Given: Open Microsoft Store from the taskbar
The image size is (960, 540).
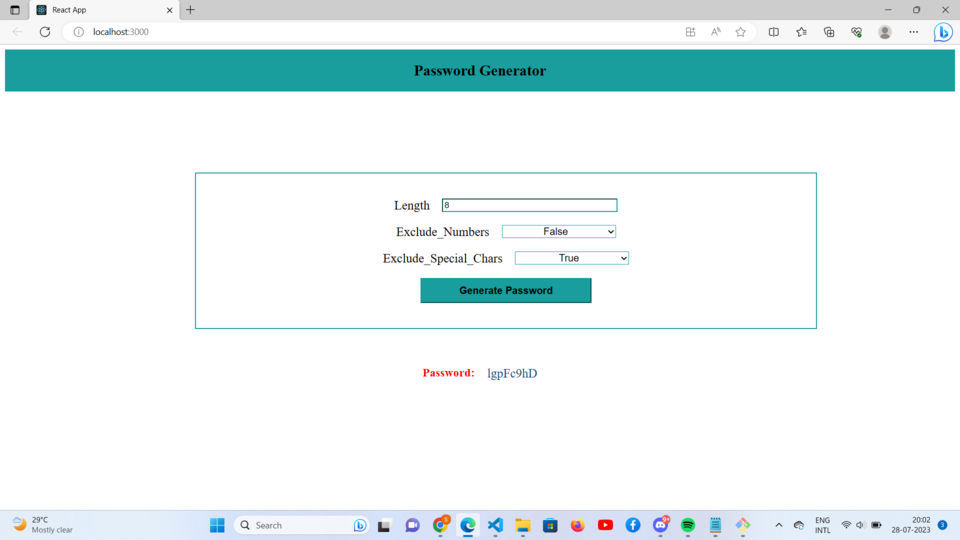Looking at the screenshot, I should (550, 525).
